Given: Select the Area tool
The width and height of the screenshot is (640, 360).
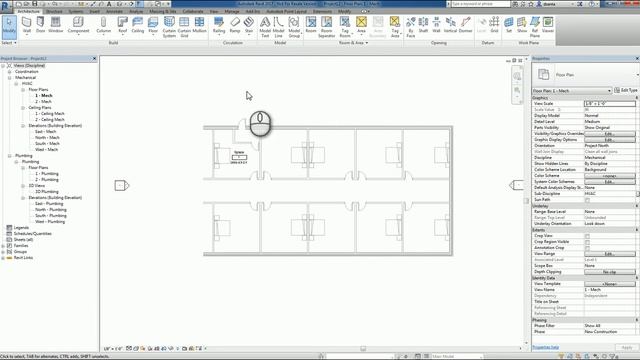Looking at the screenshot, I should coord(361,25).
